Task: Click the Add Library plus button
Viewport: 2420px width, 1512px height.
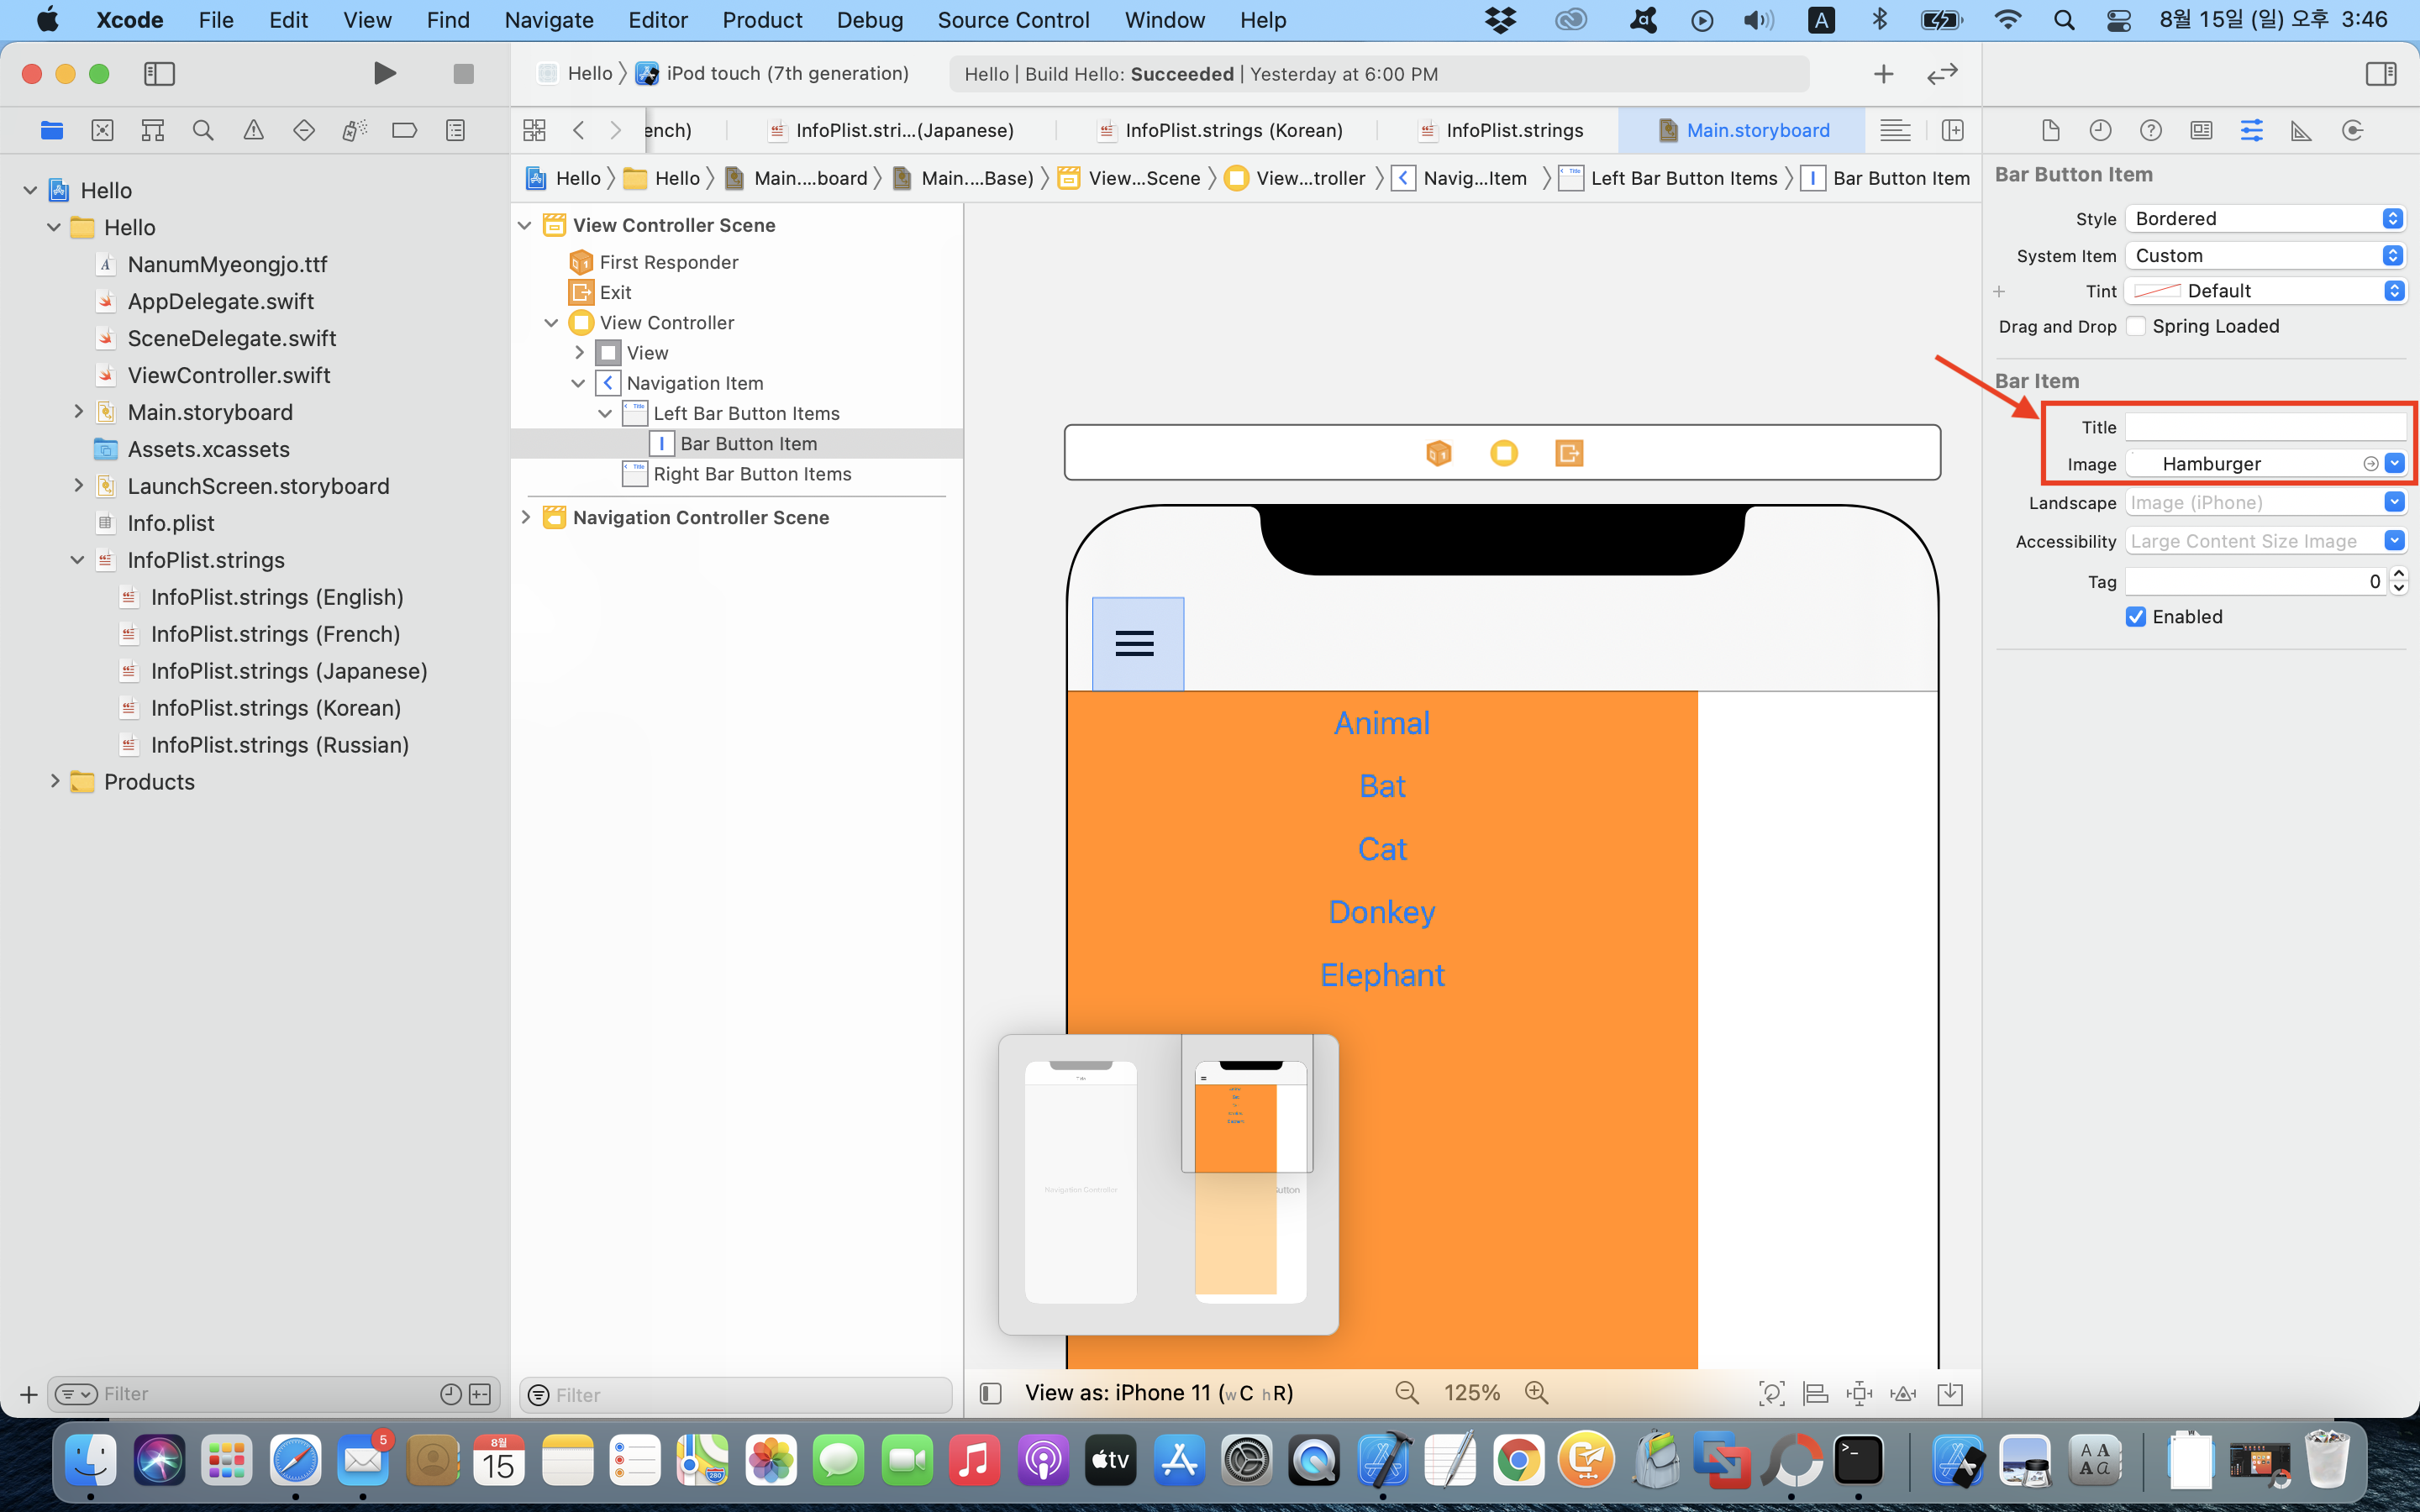Action: tap(1883, 73)
